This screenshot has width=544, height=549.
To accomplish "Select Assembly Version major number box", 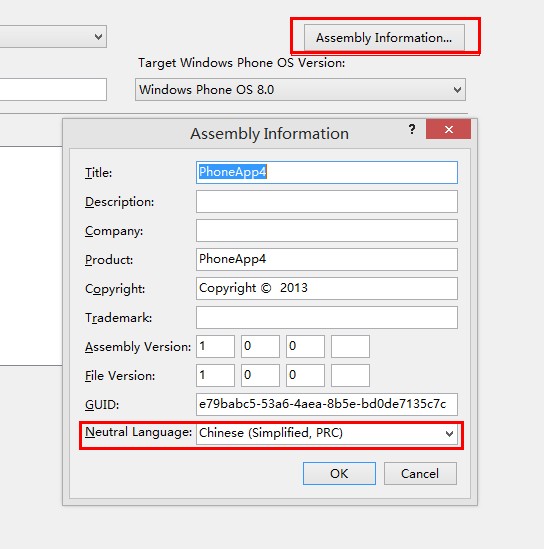I will click(215, 346).
